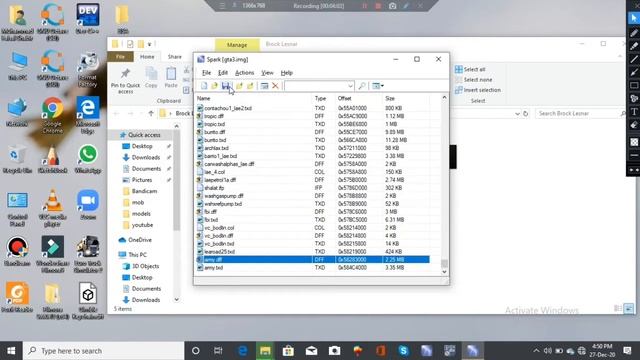
Task: Click the Spark toolbar icon right of Save
Action: [x=239, y=86]
